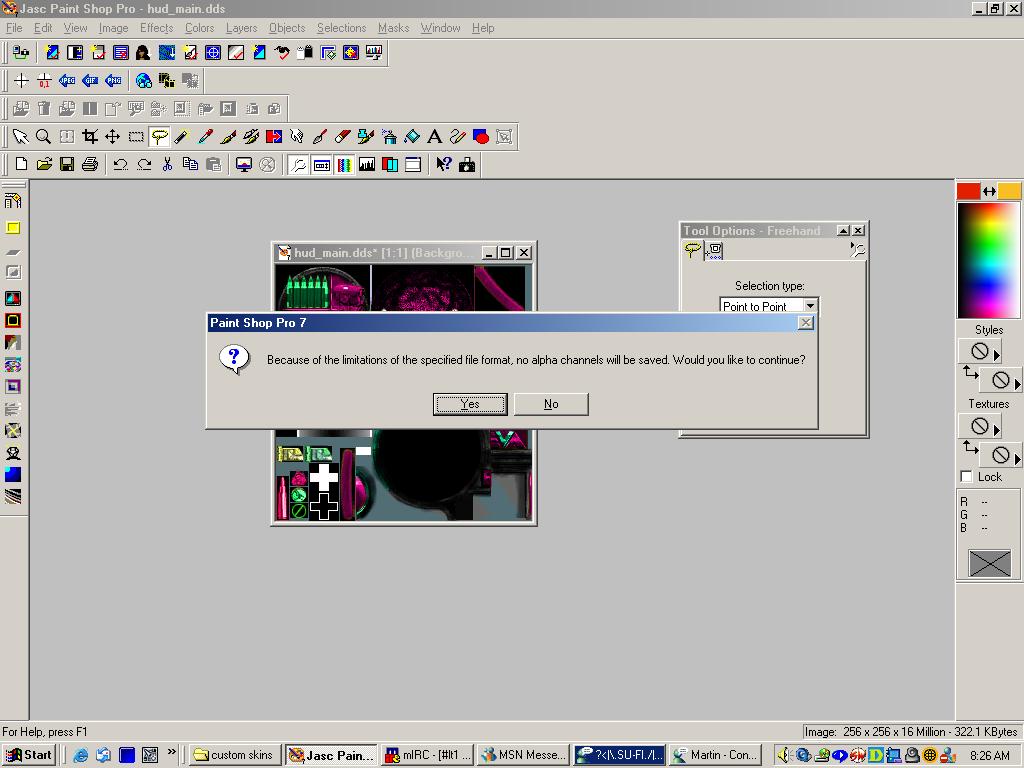This screenshot has width=1024, height=768.
Task: Click the Save disk icon
Action: tap(67, 165)
